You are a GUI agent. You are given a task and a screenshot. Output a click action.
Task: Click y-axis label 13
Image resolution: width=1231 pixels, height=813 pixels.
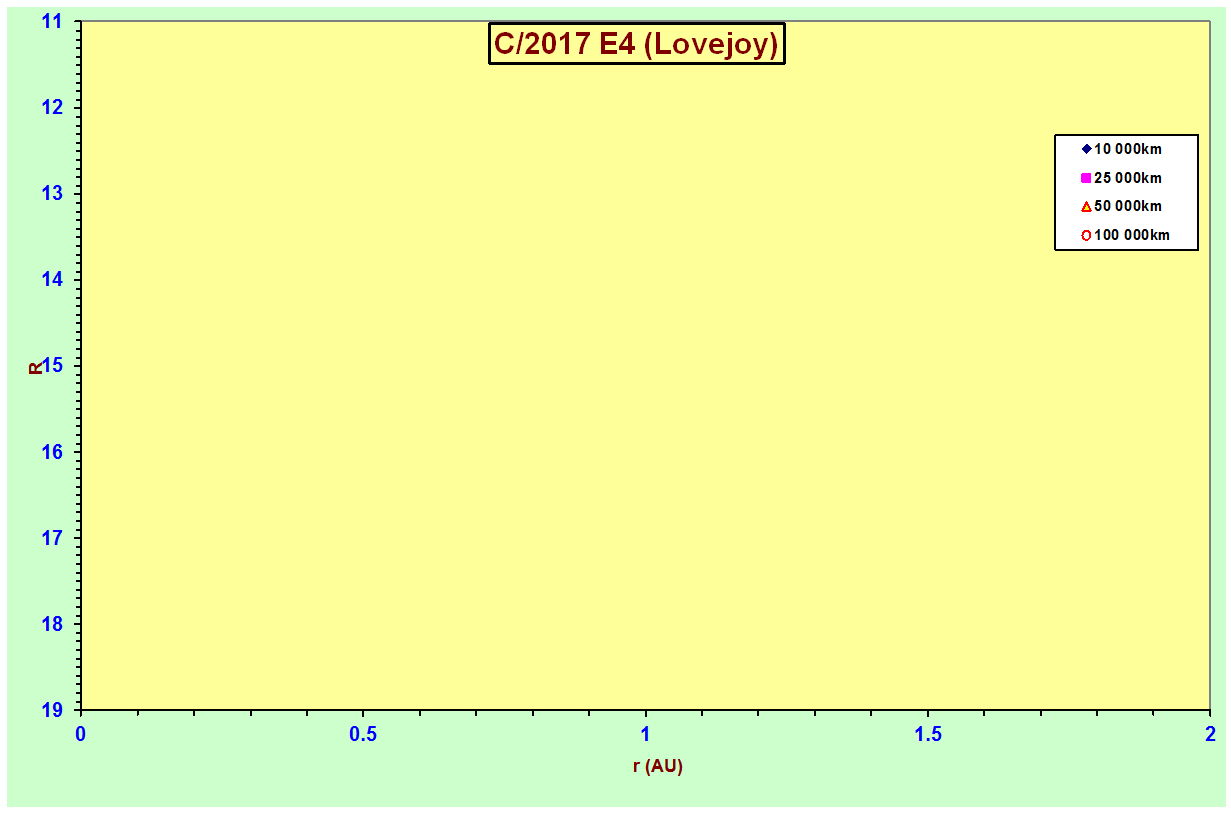point(54,193)
